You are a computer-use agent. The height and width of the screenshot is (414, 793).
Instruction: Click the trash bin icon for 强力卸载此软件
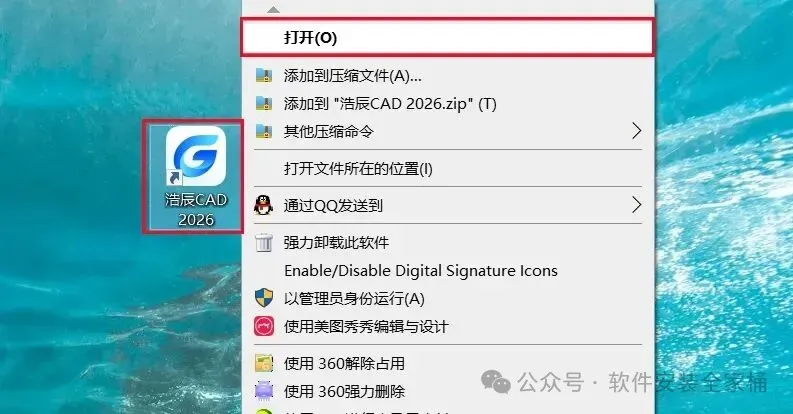point(263,243)
